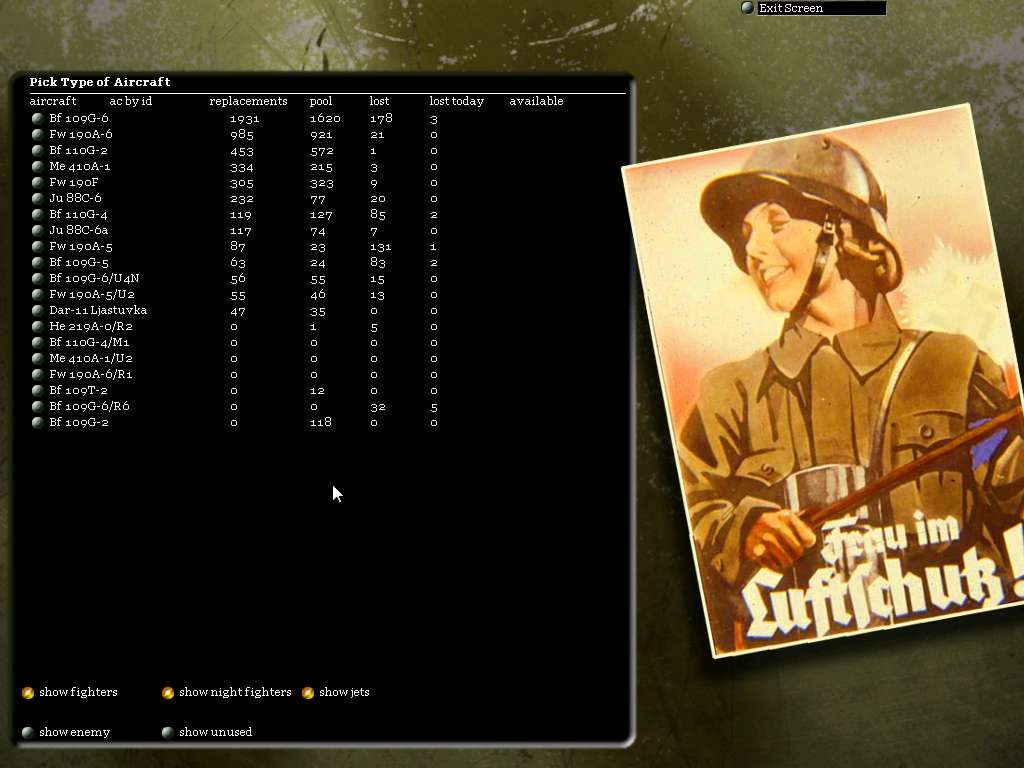The image size is (1024, 768).
Task: Pick the Fw 190A-5/U2 selector button
Action: [x=37, y=295]
